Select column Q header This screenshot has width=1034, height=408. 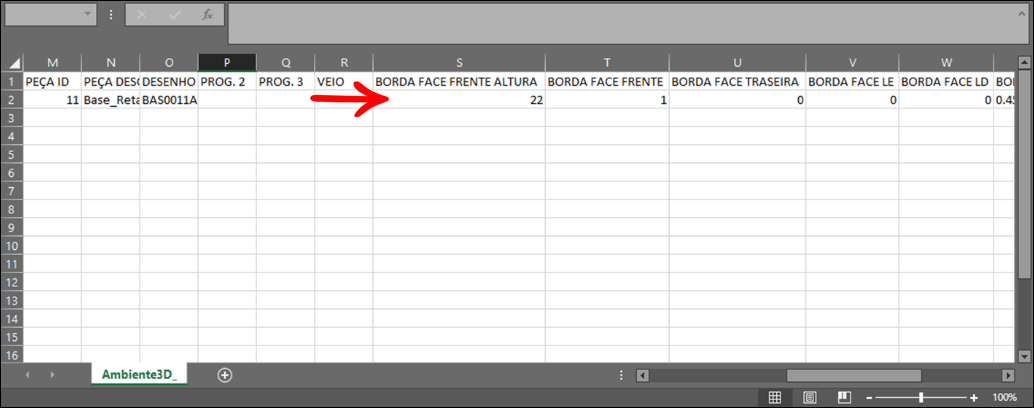pyautogui.click(x=286, y=63)
